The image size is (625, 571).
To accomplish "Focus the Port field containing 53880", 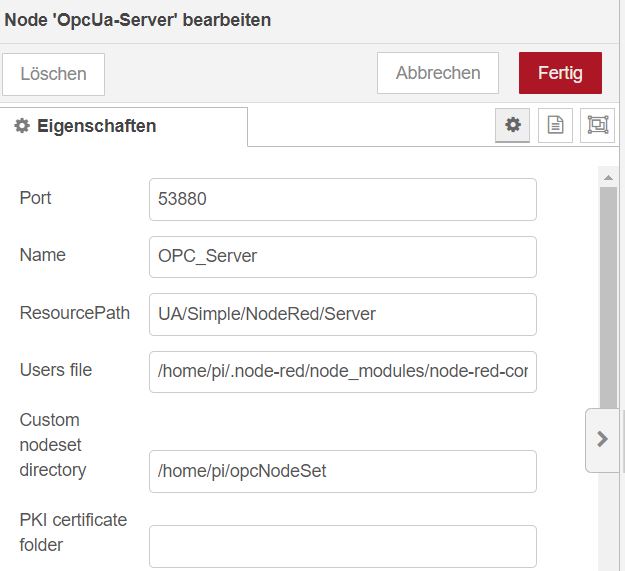I will 343,199.
